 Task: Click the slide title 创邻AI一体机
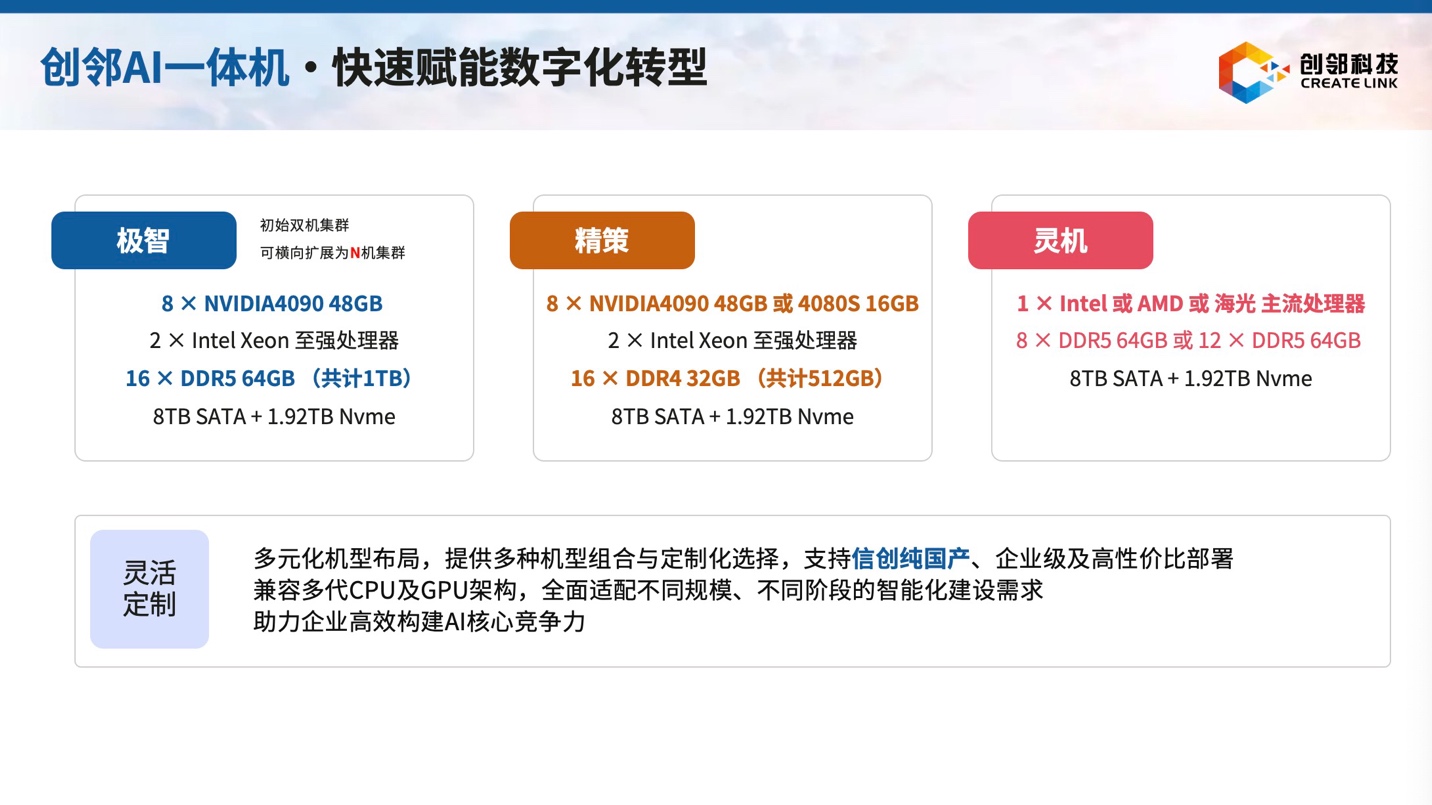click(165, 68)
